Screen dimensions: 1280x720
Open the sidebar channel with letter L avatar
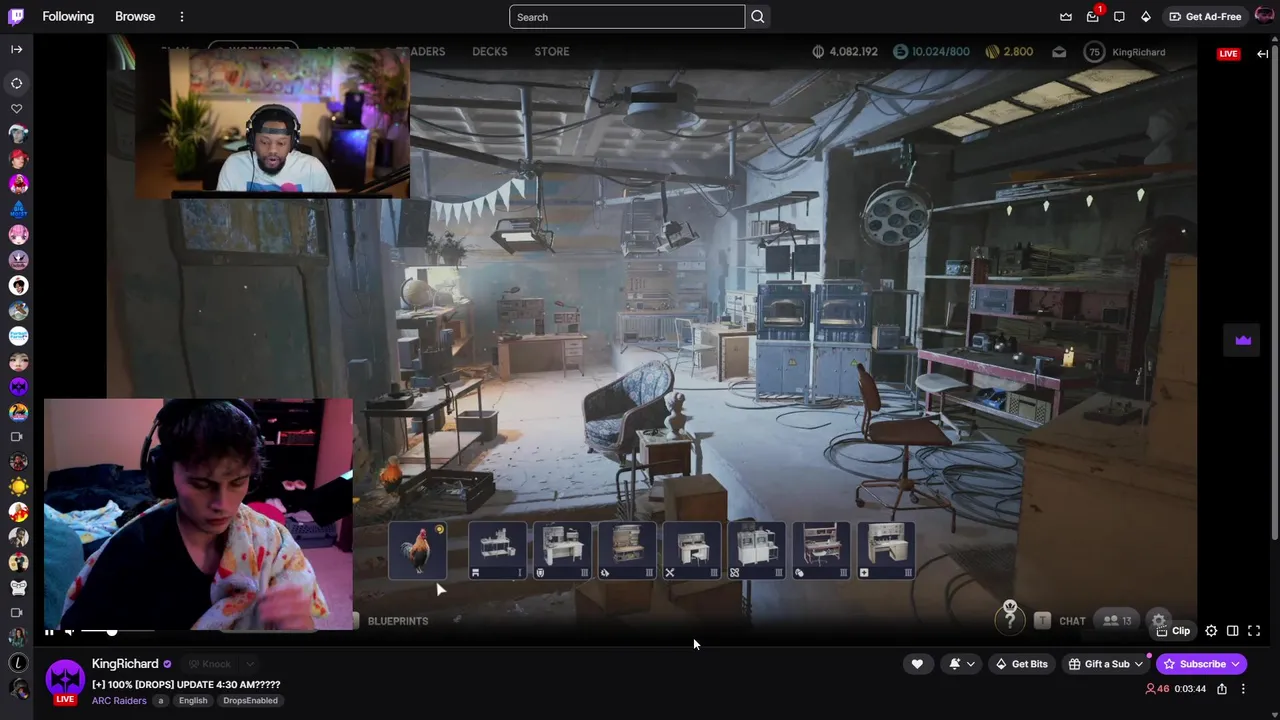point(18,663)
